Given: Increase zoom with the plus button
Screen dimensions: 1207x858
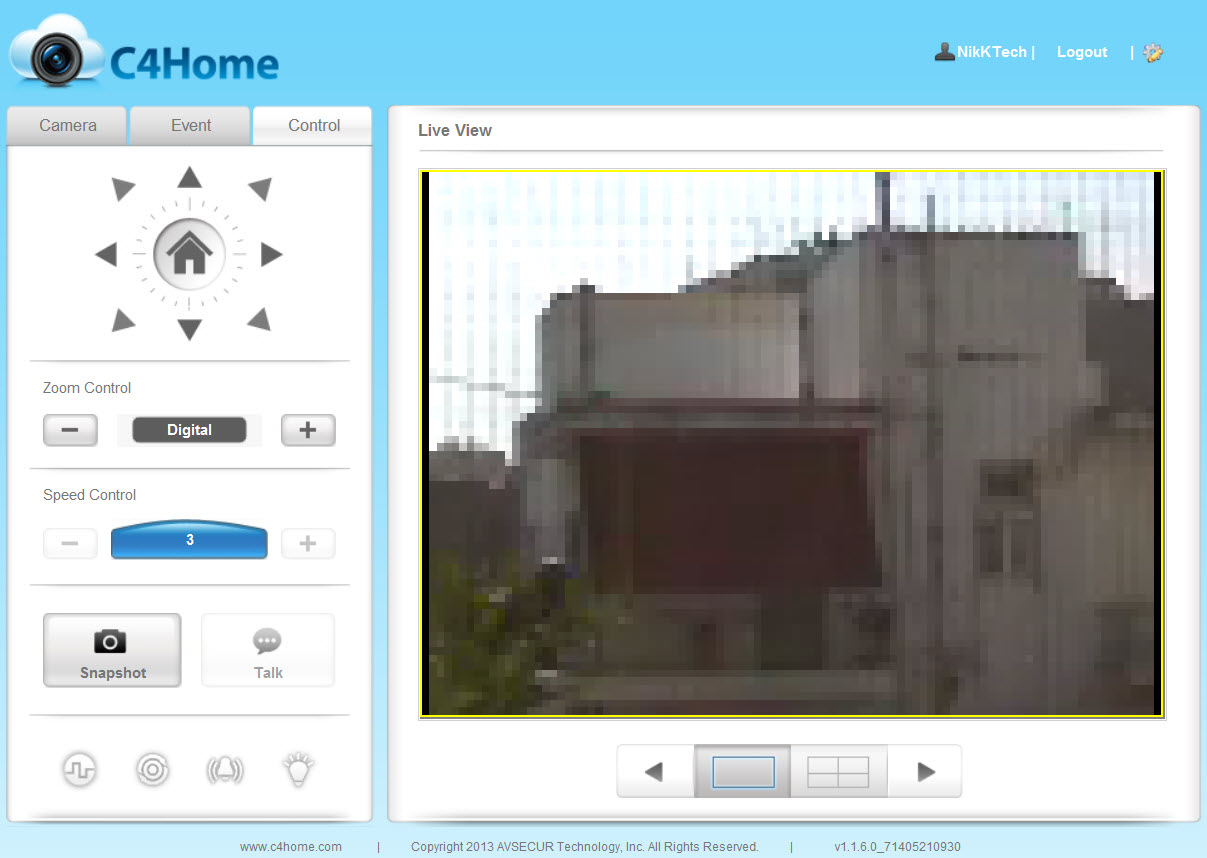Looking at the screenshot, I should [308, 430].
